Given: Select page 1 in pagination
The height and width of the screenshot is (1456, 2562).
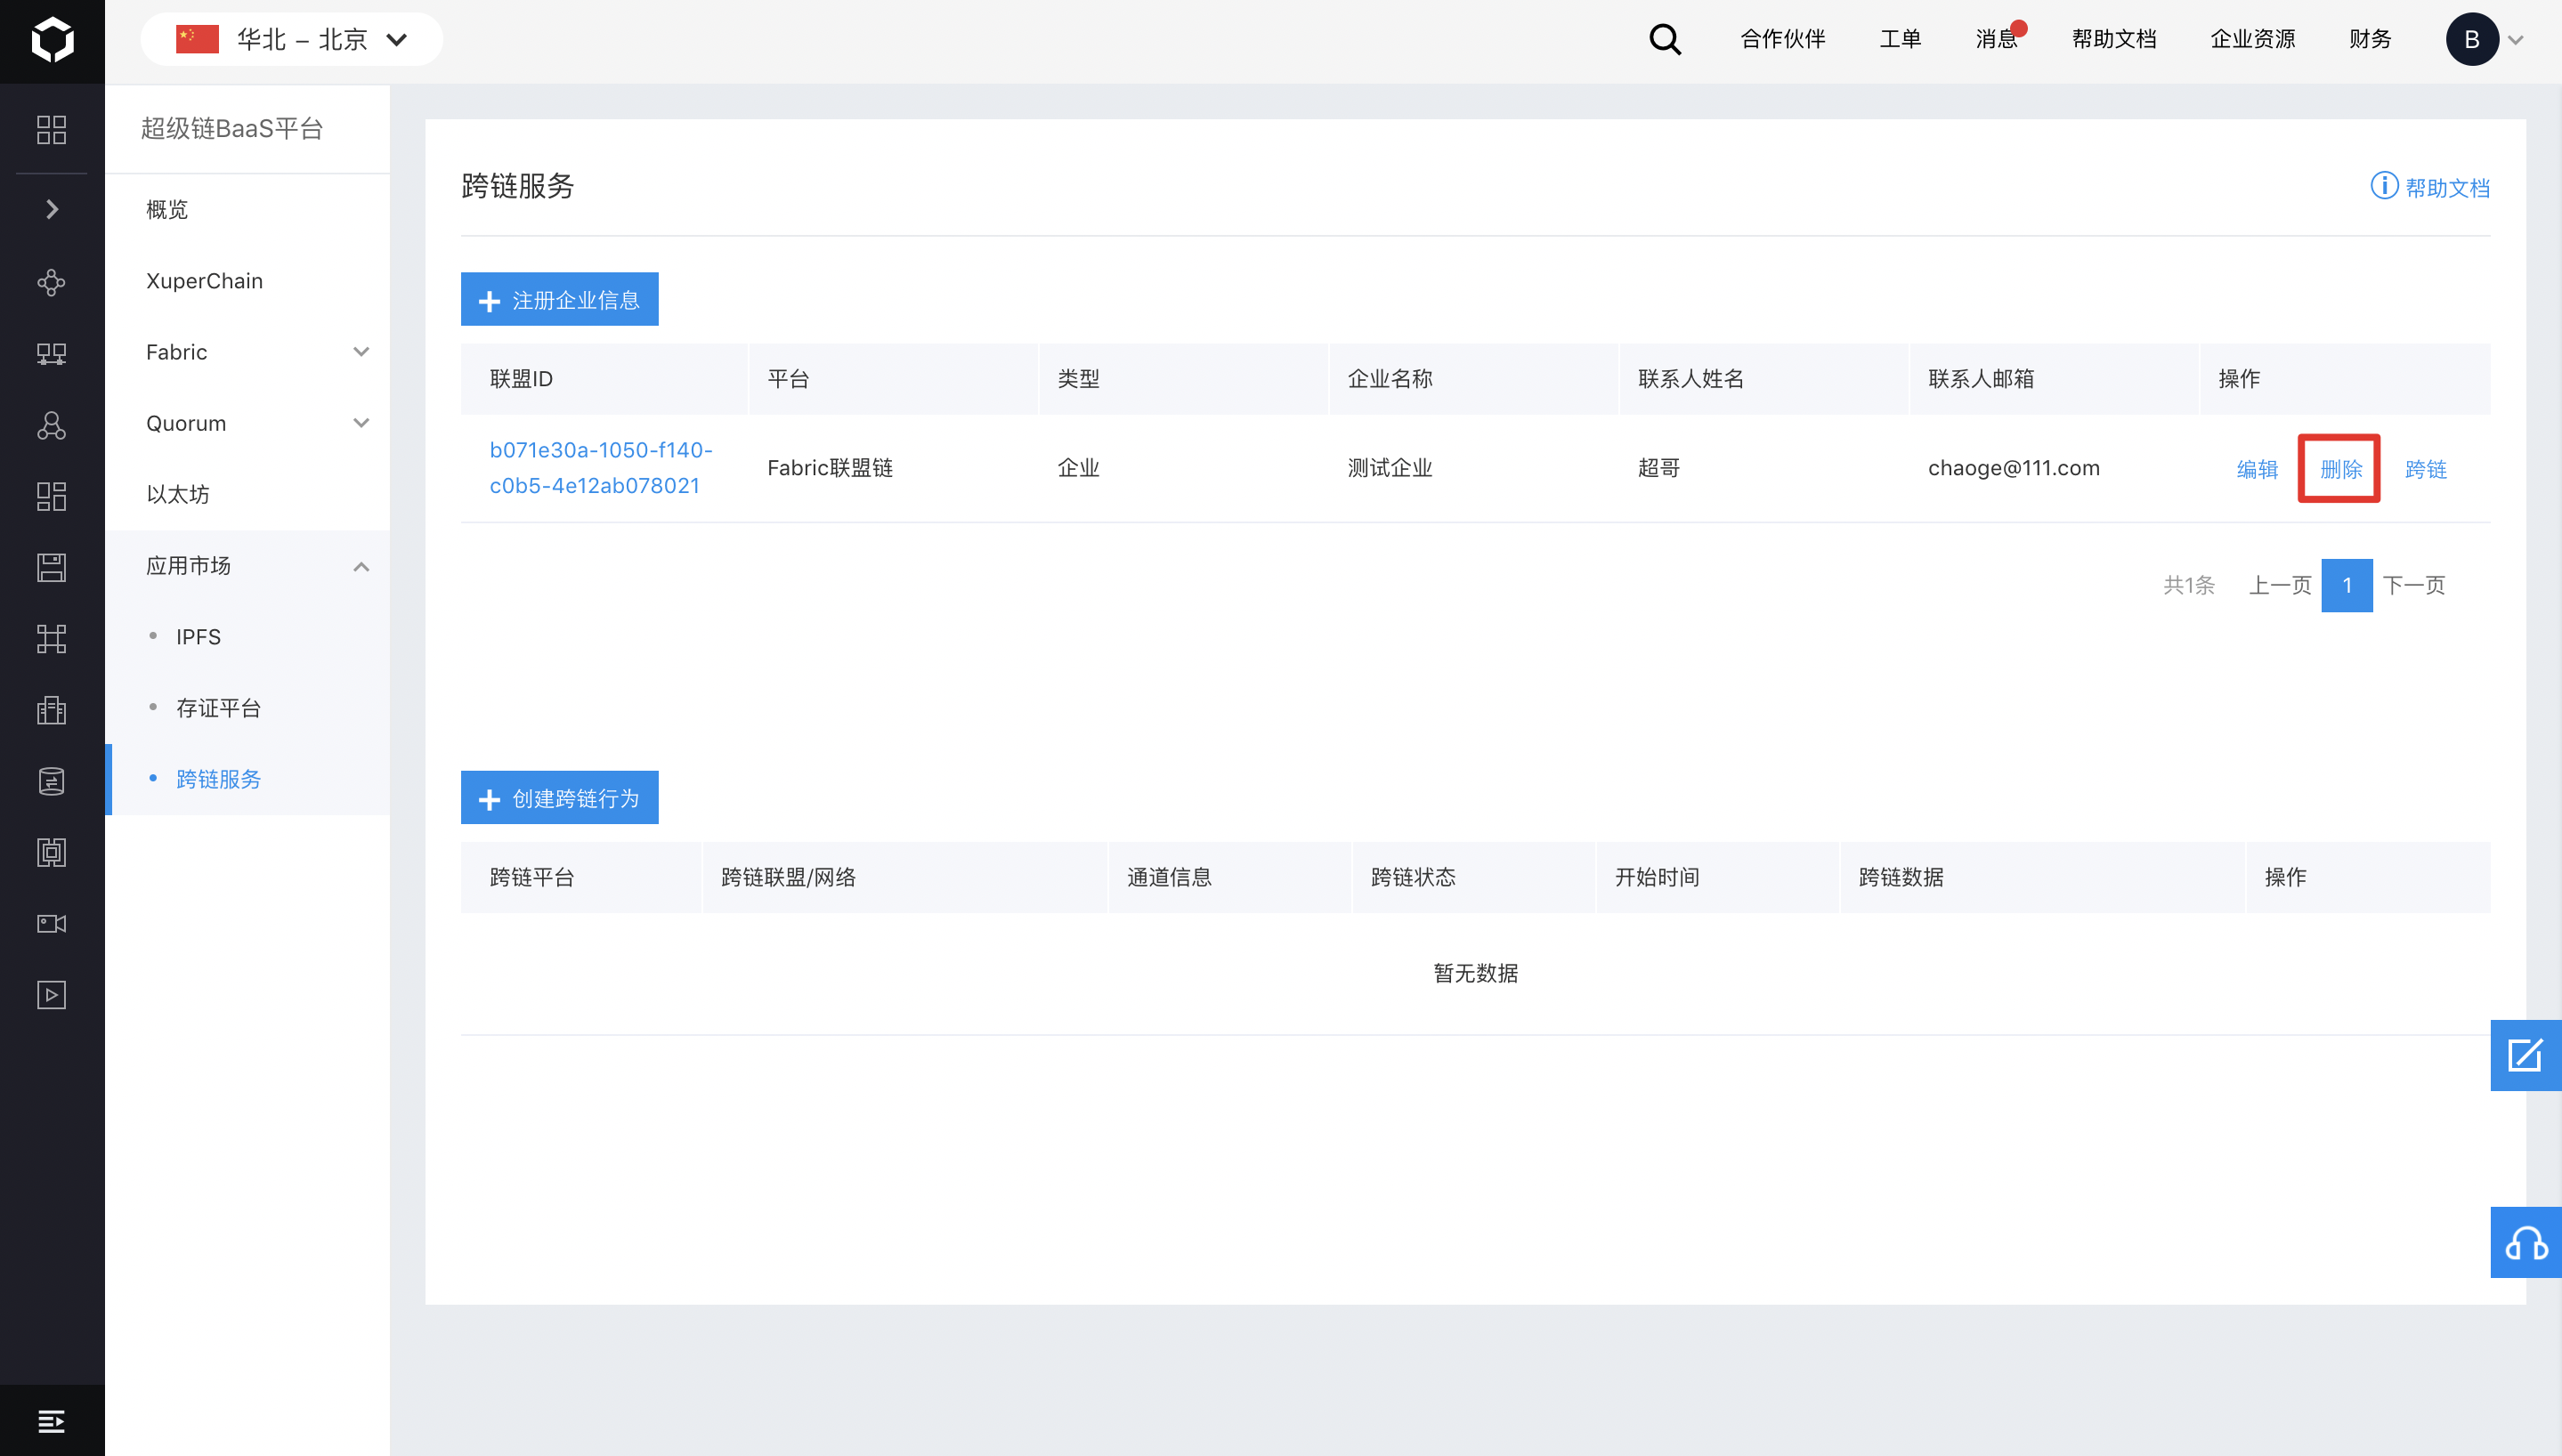Looking at the screenshot, I should tap(2347, 585).
